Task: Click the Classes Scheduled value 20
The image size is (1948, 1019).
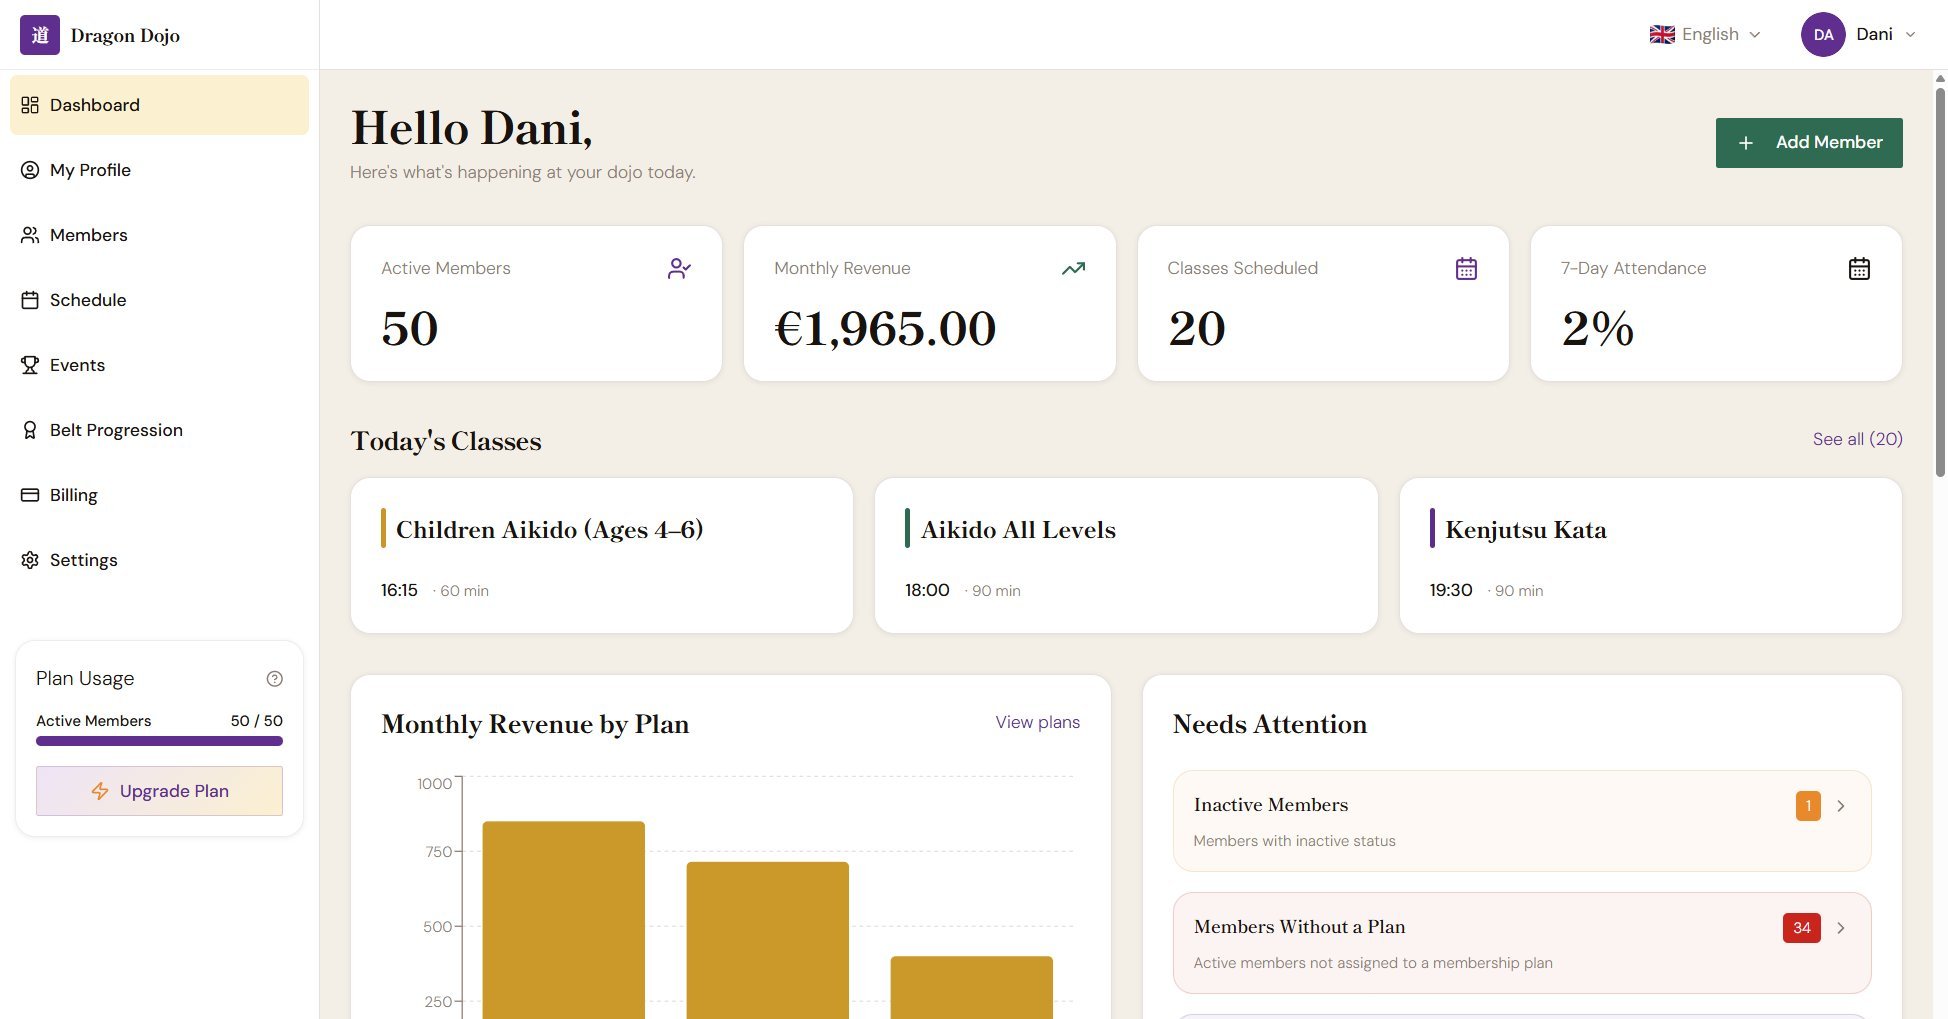Action: 1196,329
